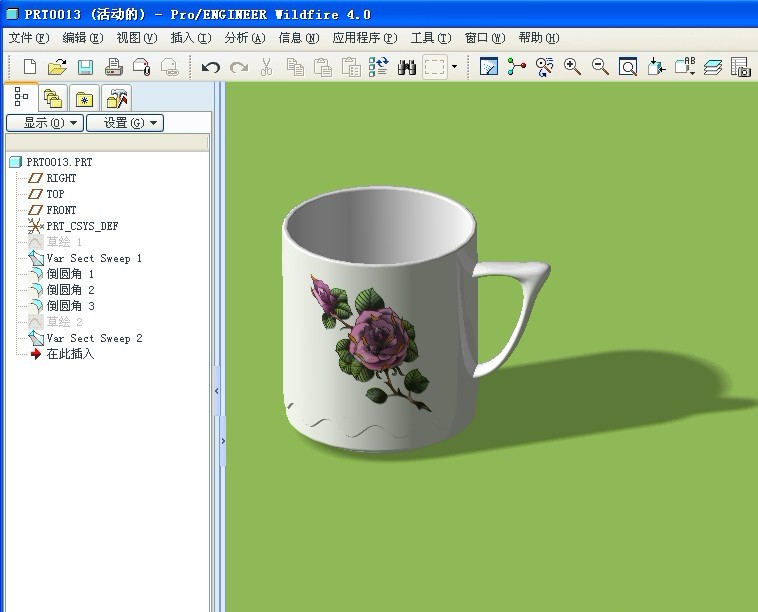This screenshot has height=612, width=758.
Task: Click the right sash arrow on divider
Action: point(223,441)
